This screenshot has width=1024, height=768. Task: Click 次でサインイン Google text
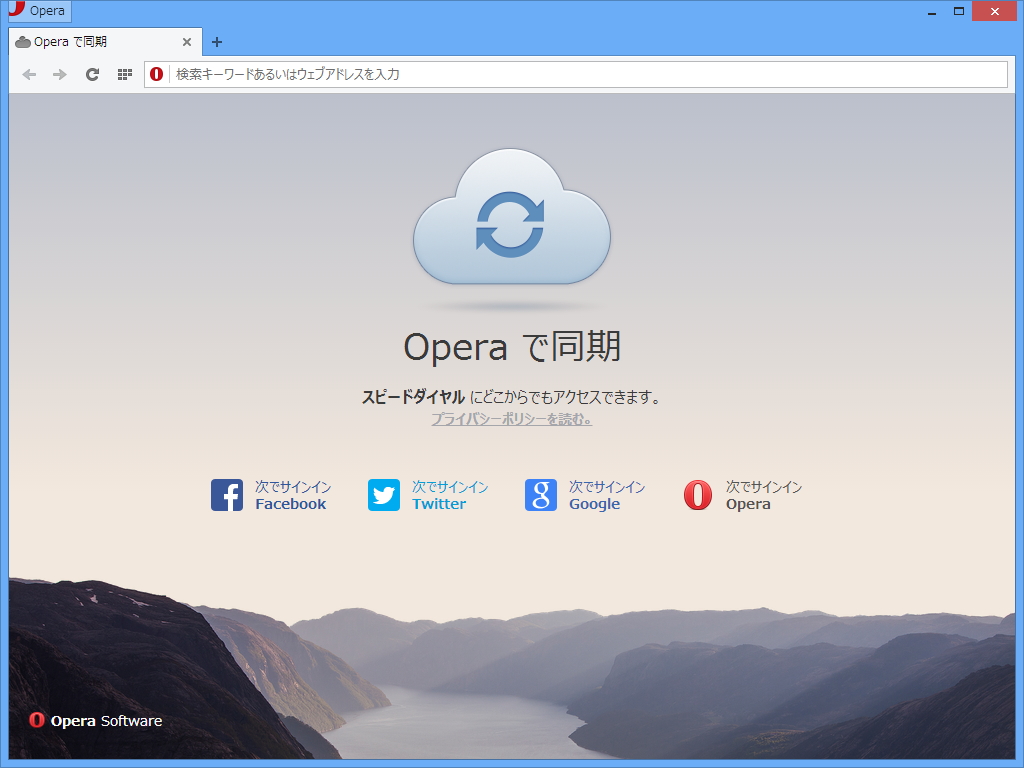tap(608, 495)
